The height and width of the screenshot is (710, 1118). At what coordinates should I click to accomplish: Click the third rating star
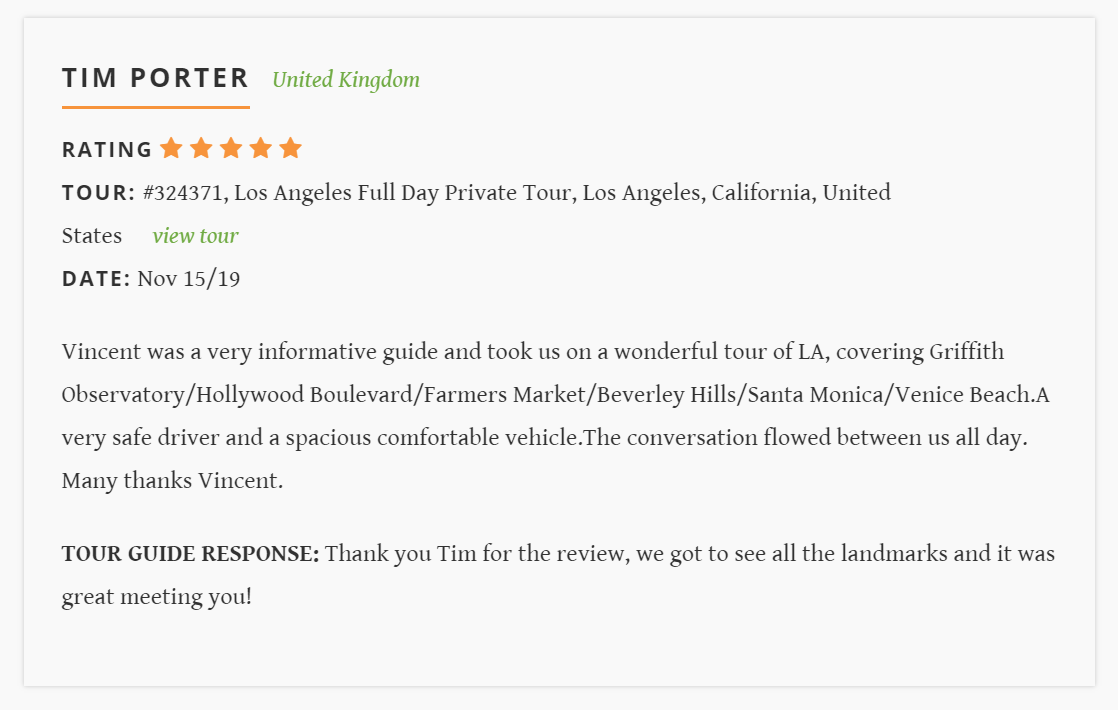coord(231,148)
